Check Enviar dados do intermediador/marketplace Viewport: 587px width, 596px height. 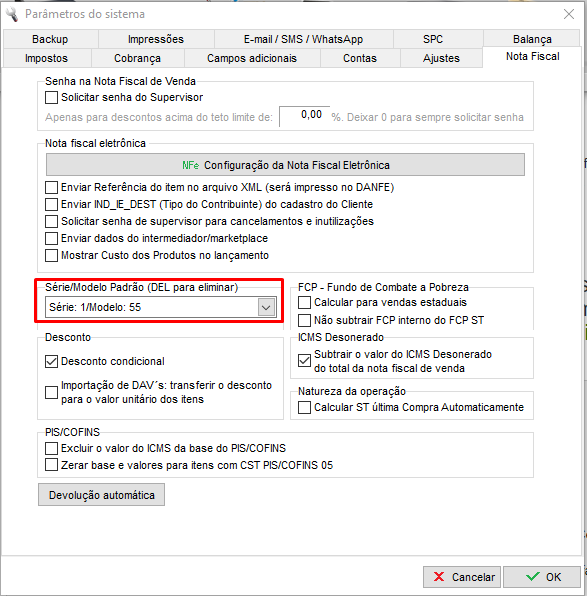tap(51, 238)
